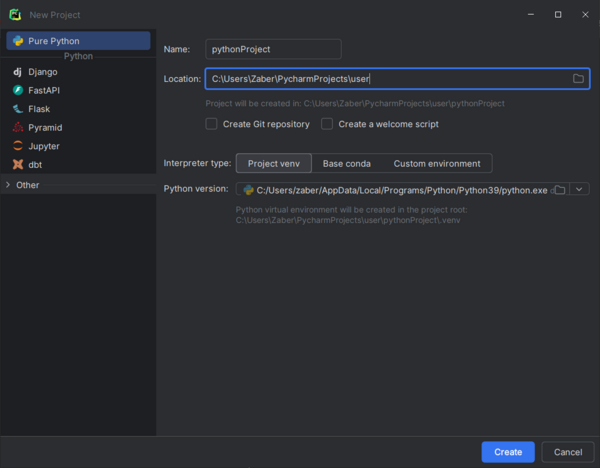Click the Python interpreter path combo box

402,189
